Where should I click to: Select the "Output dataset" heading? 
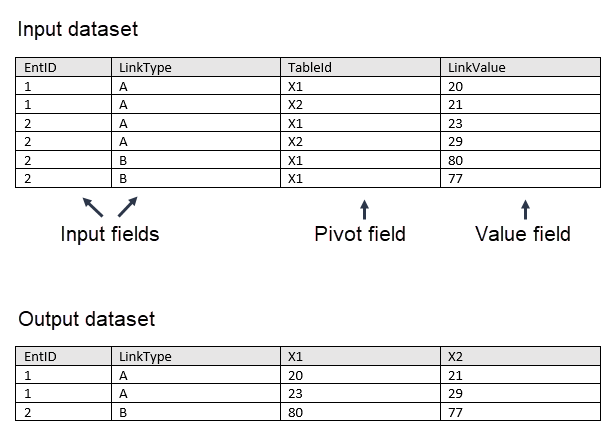pyautogui.click(x=87, y=319)
